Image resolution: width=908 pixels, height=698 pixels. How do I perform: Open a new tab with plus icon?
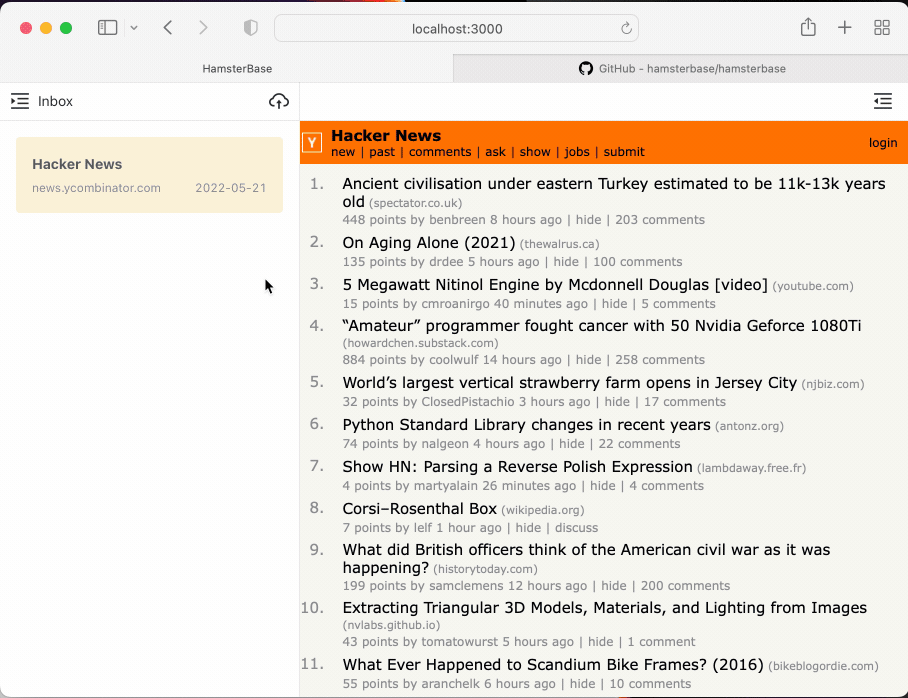click(845, 28)
